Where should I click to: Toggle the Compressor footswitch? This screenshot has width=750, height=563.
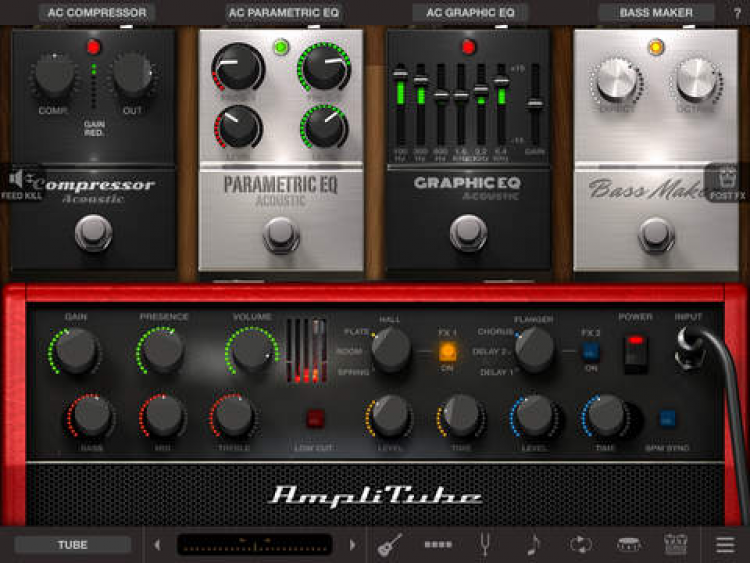pos(93,233)
